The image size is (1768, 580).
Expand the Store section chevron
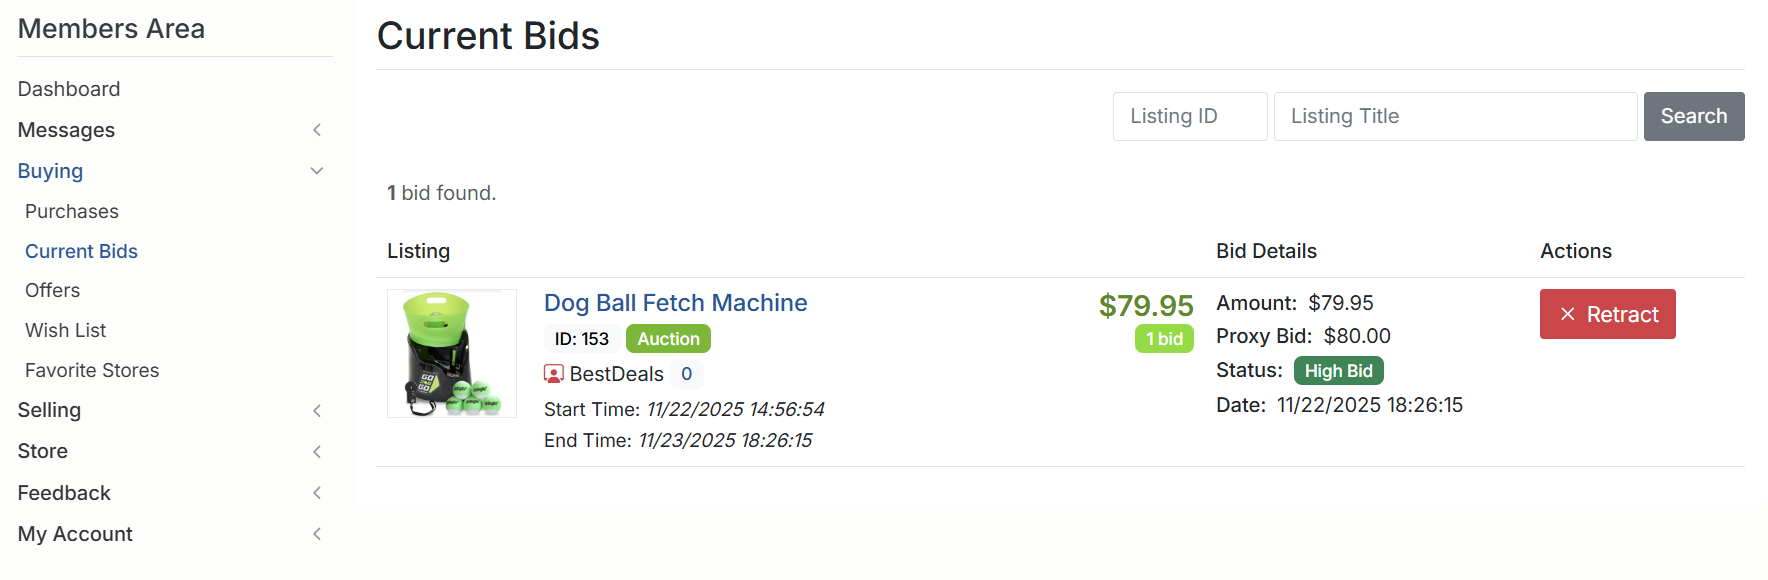[x=317, y=452]
